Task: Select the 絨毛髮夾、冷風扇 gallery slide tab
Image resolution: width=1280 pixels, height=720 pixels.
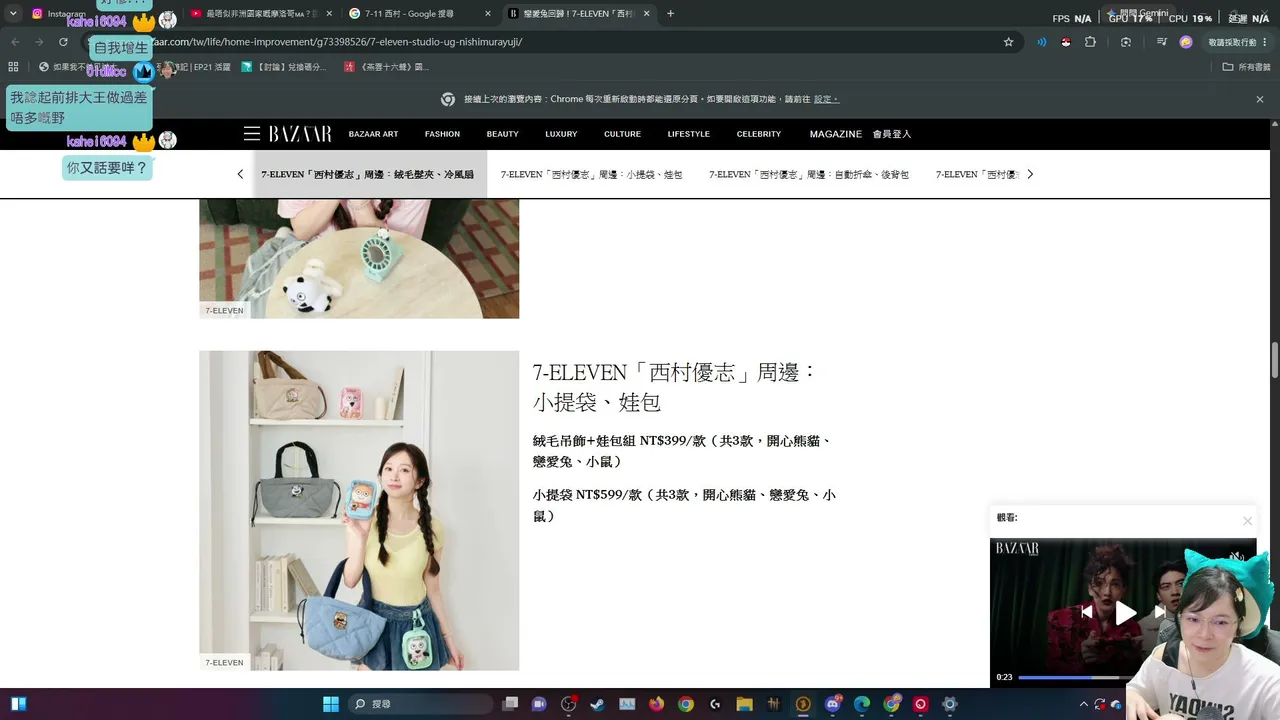Action: [367, 174]
